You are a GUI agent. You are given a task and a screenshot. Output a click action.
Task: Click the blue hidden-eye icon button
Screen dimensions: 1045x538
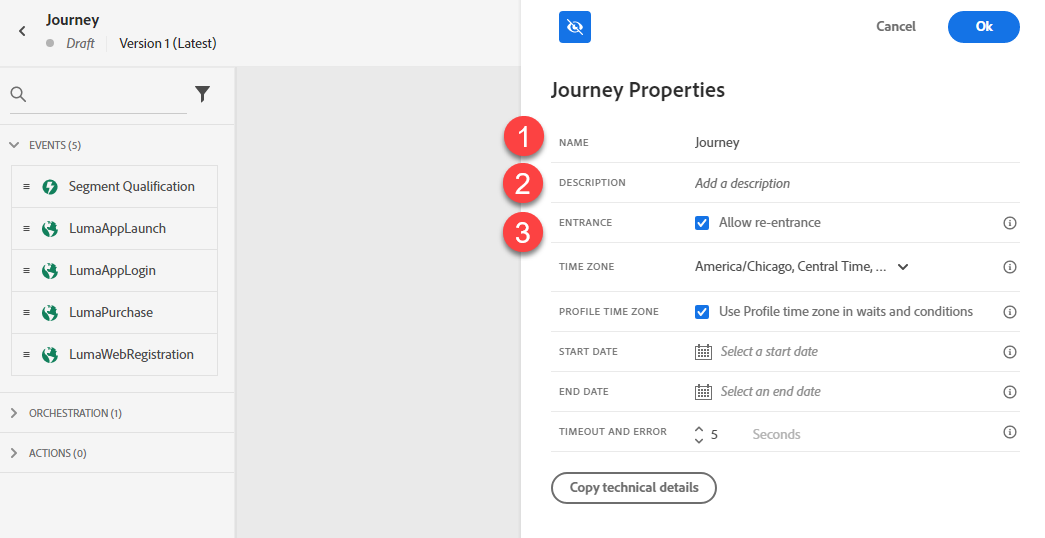[x=574, y=27]
